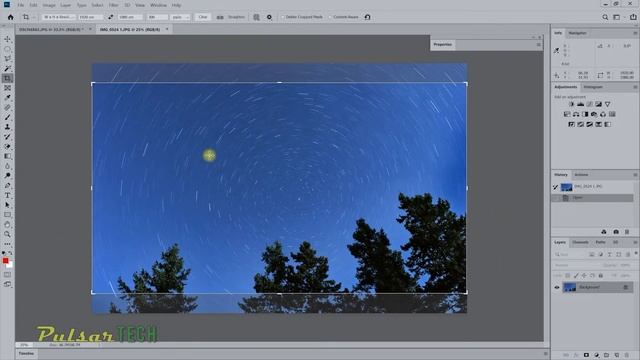Reset the crop box with undo arrow

point(367,17)
